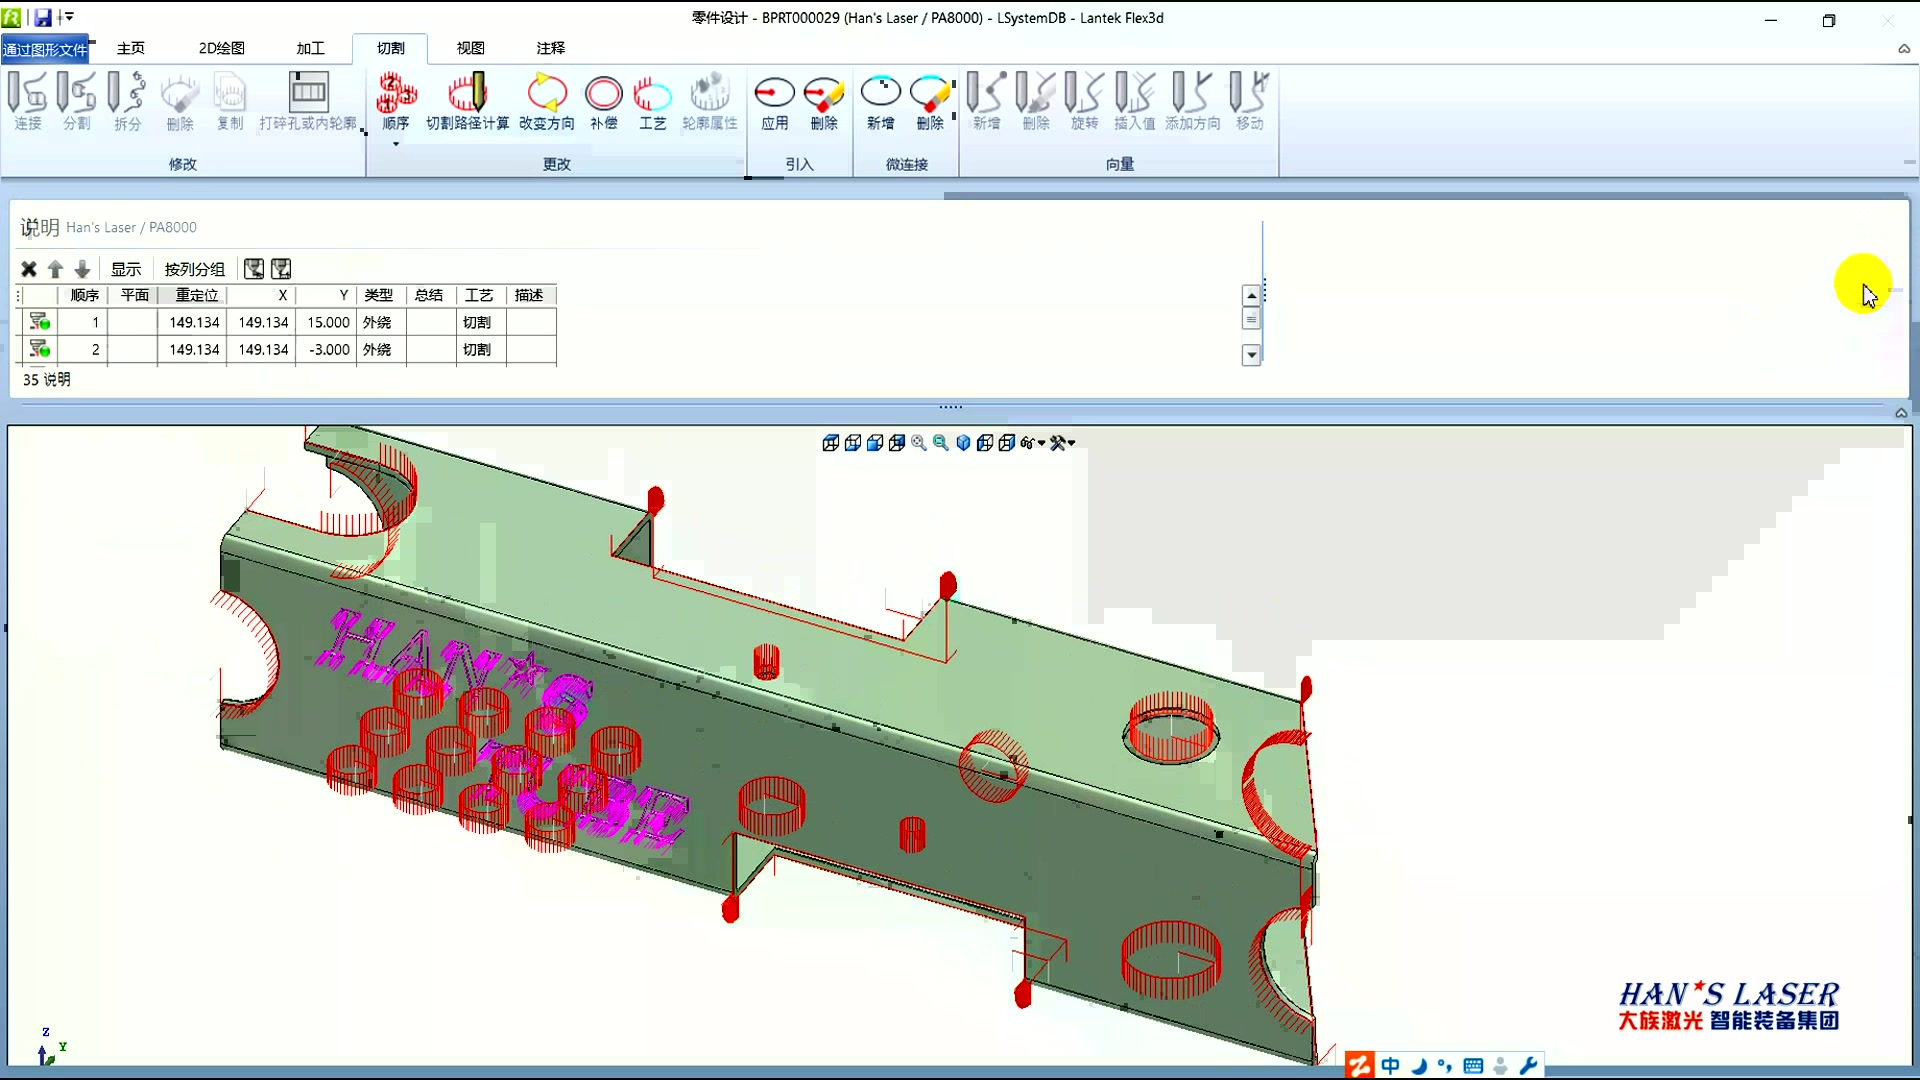Viewport: 1920px width, 1080px height.
Task: Click the cutting path calculation icon
Action: pyautogui.click(x=467, y=94)
